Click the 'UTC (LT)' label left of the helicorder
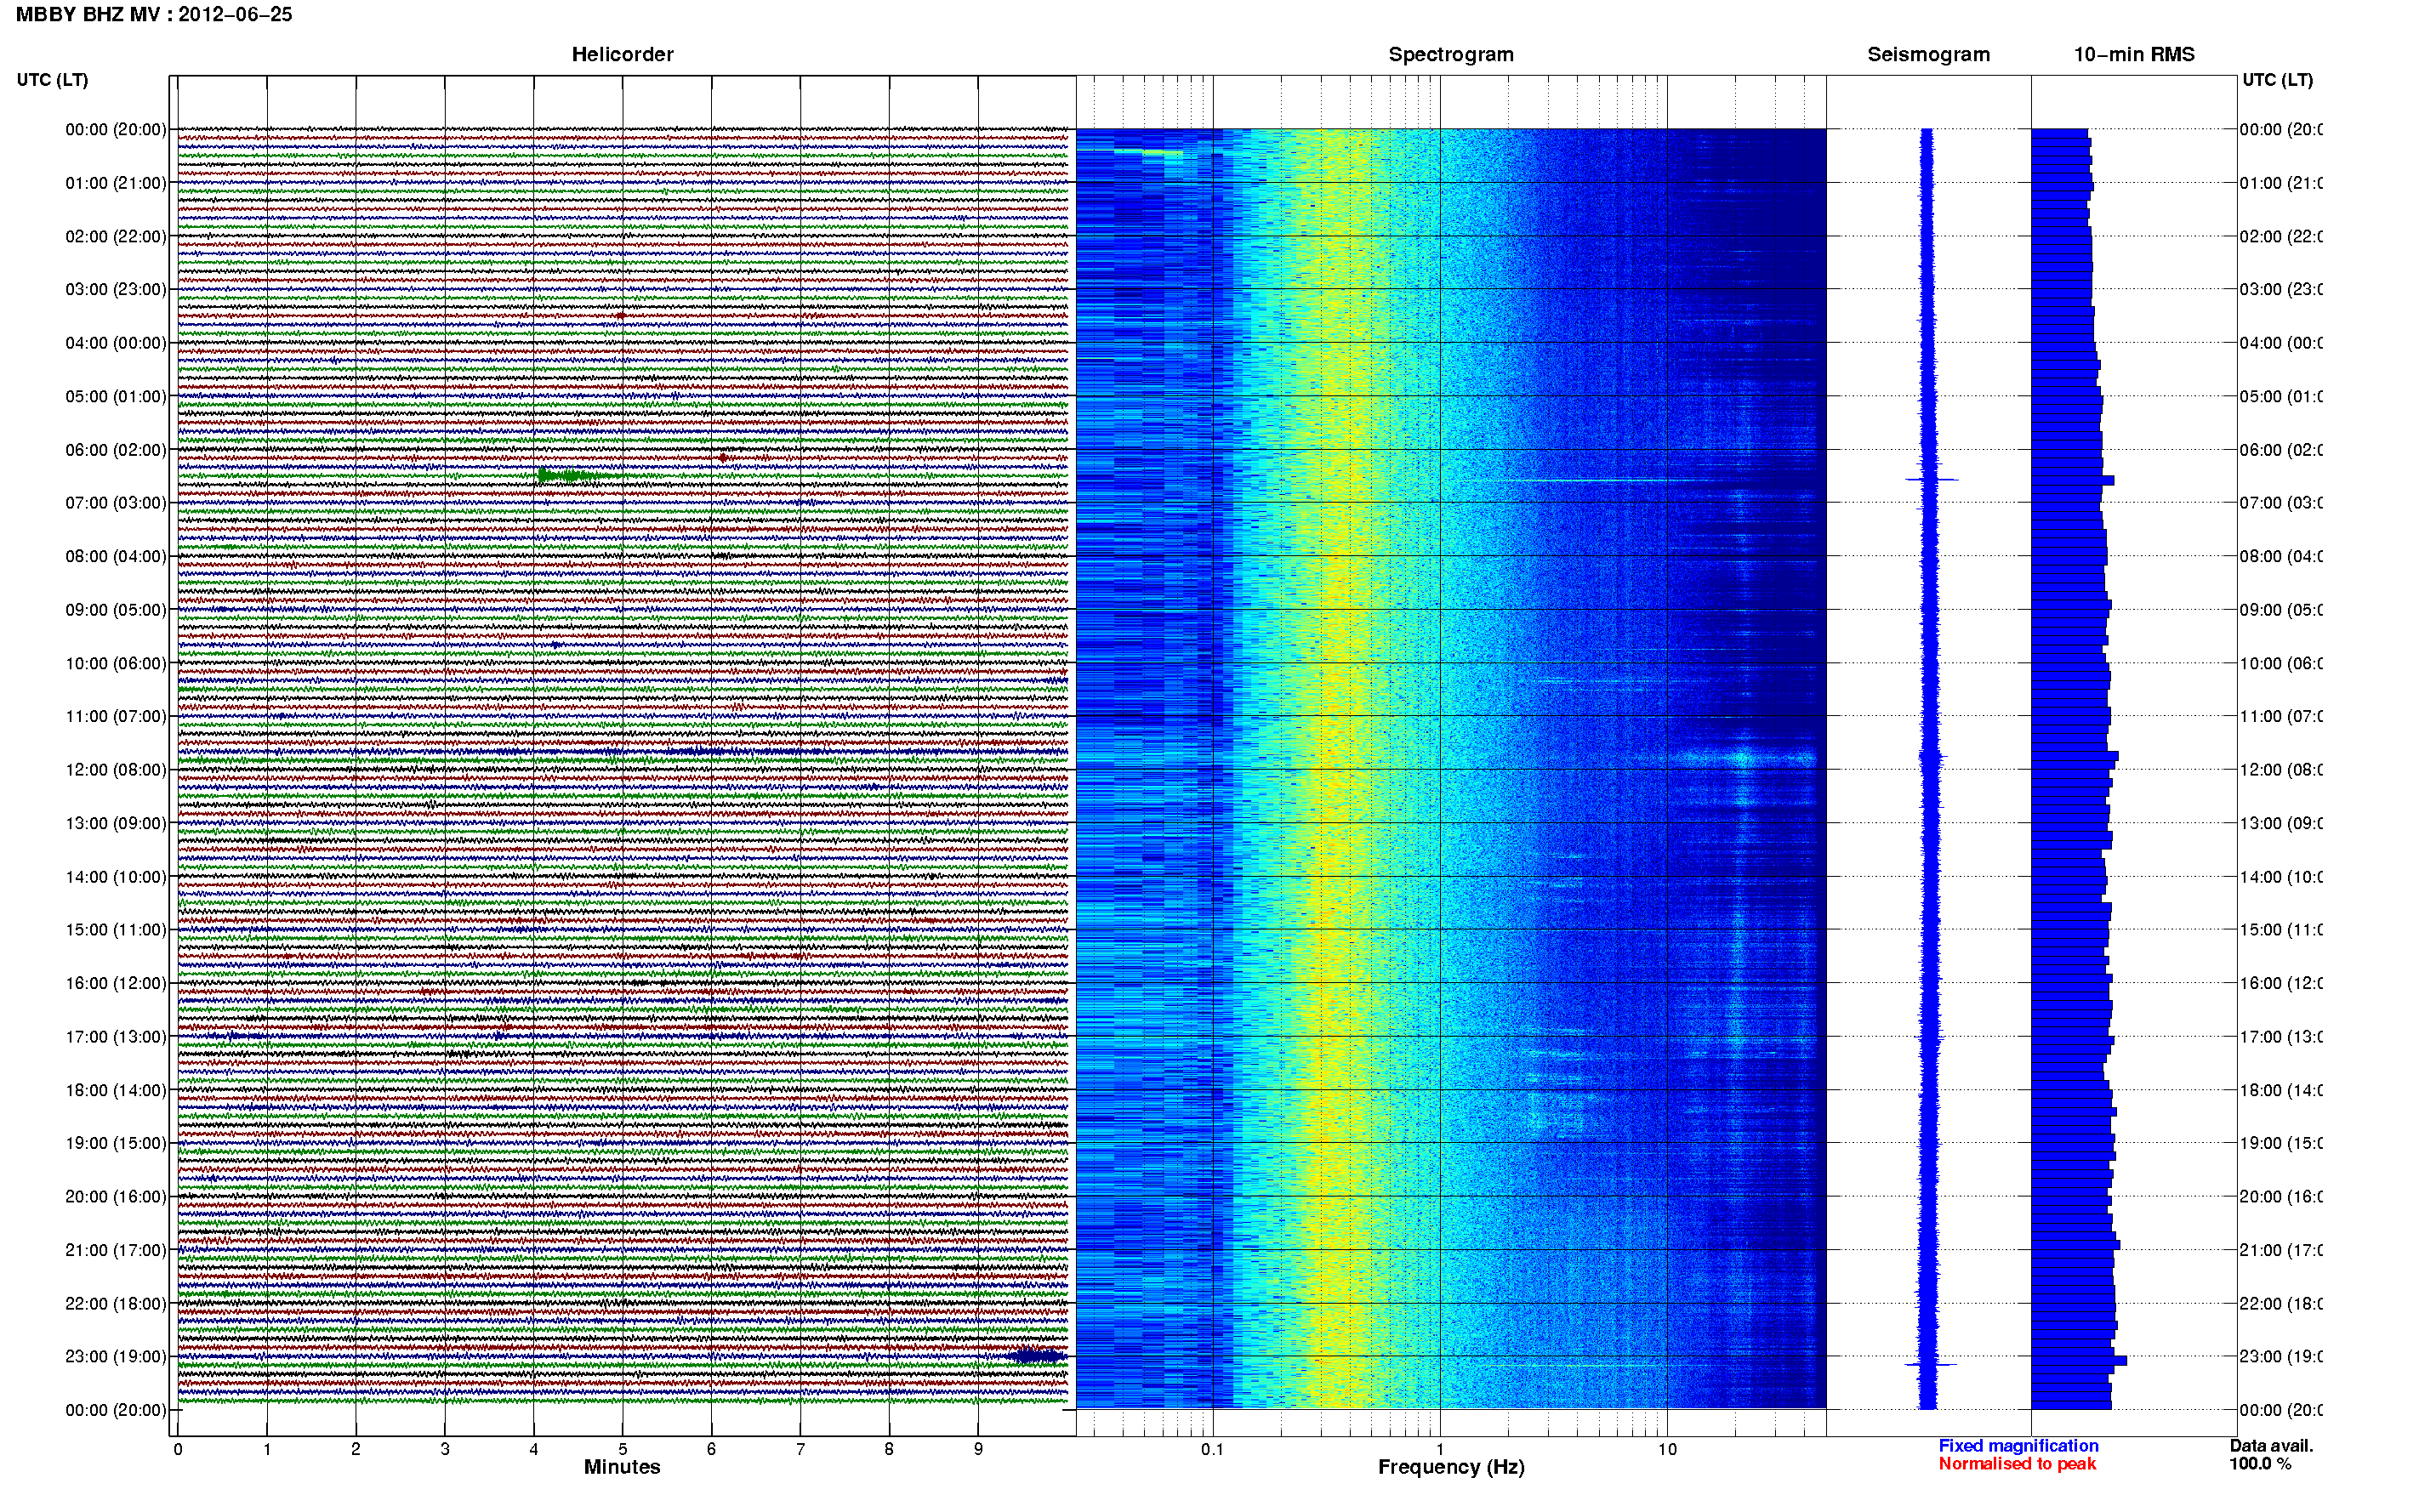The image size is (2419, 1512). [x=52, y=80]
